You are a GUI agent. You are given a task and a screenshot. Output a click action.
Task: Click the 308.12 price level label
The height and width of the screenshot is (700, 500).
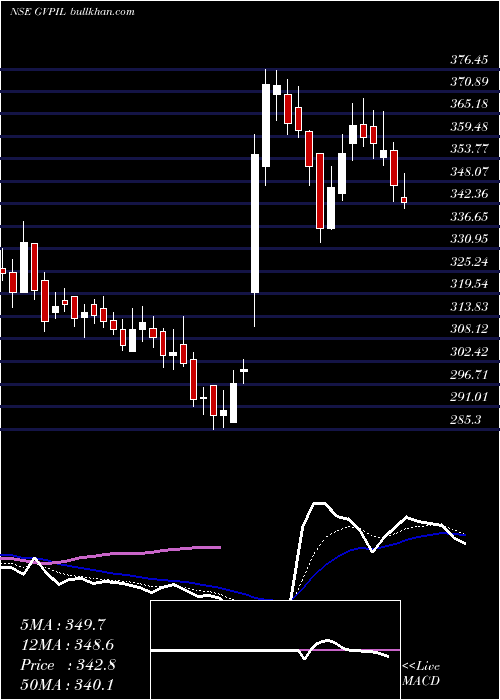click(x=469, y=329)
